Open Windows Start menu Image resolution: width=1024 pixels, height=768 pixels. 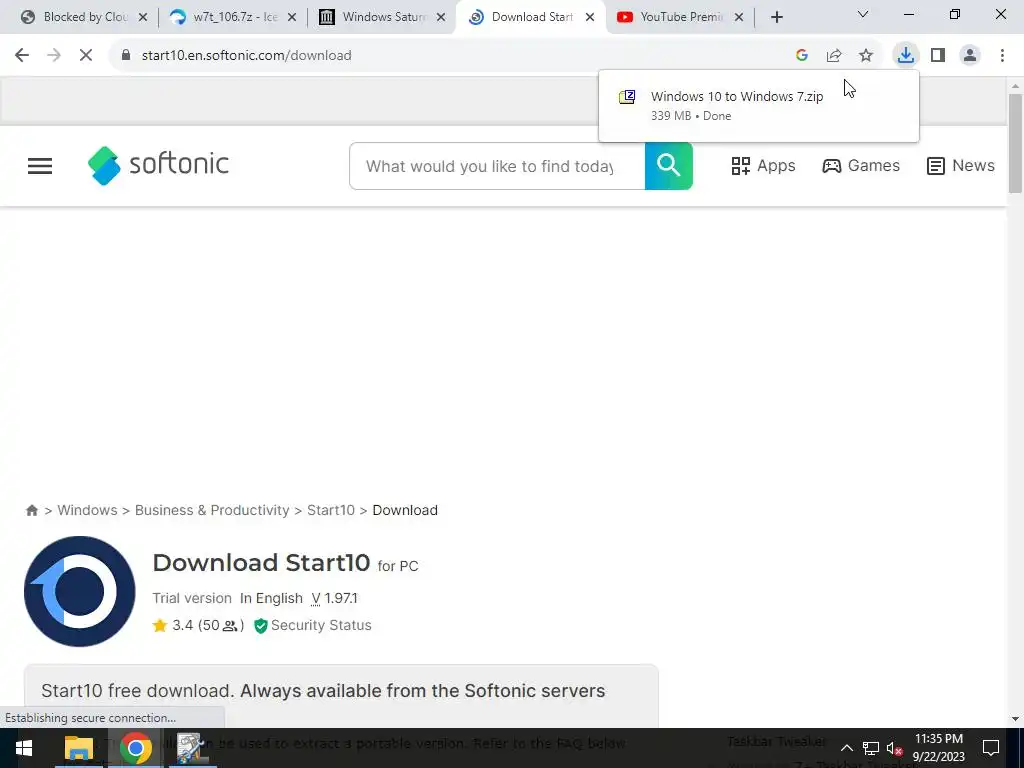[24, 748]
